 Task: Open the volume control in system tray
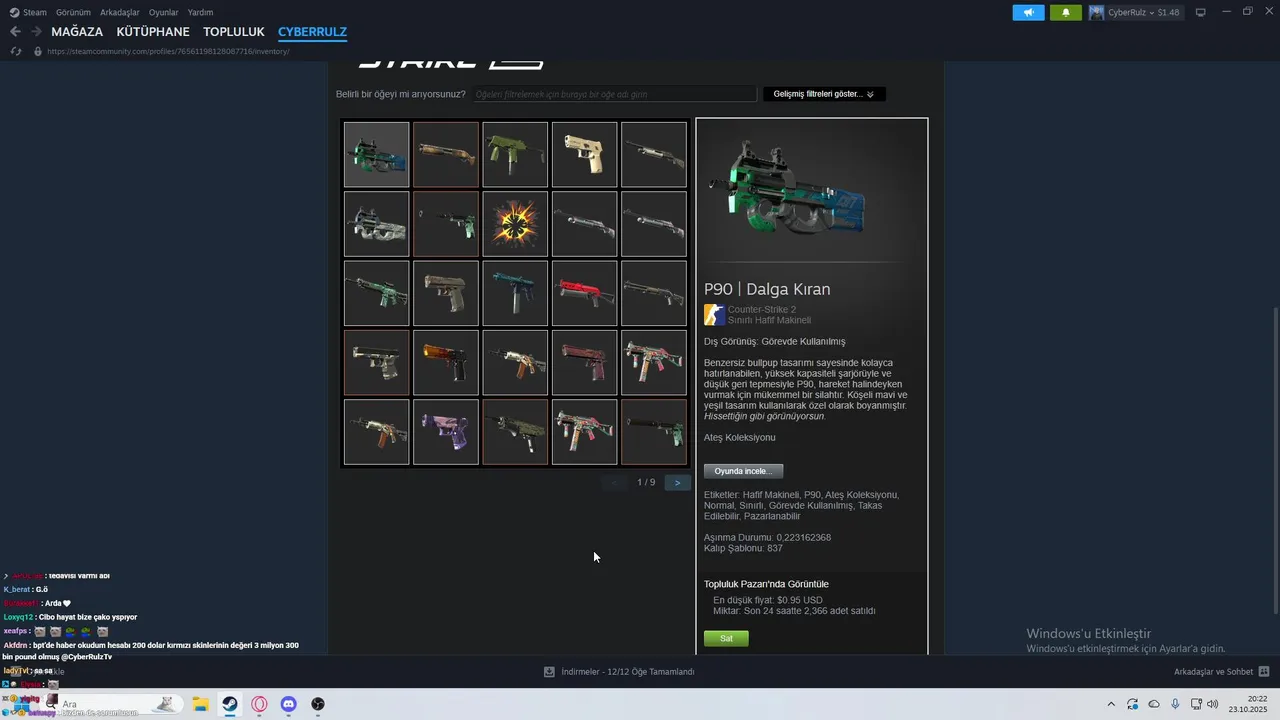coord(1213,704)
